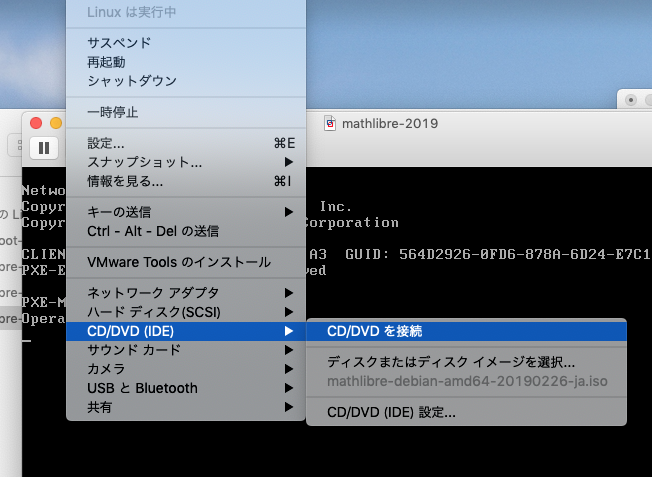Viewport: 652px width, 477px height.
Task: Click 一時停止 to pause the VM
Action: click(x=186, y=112)
